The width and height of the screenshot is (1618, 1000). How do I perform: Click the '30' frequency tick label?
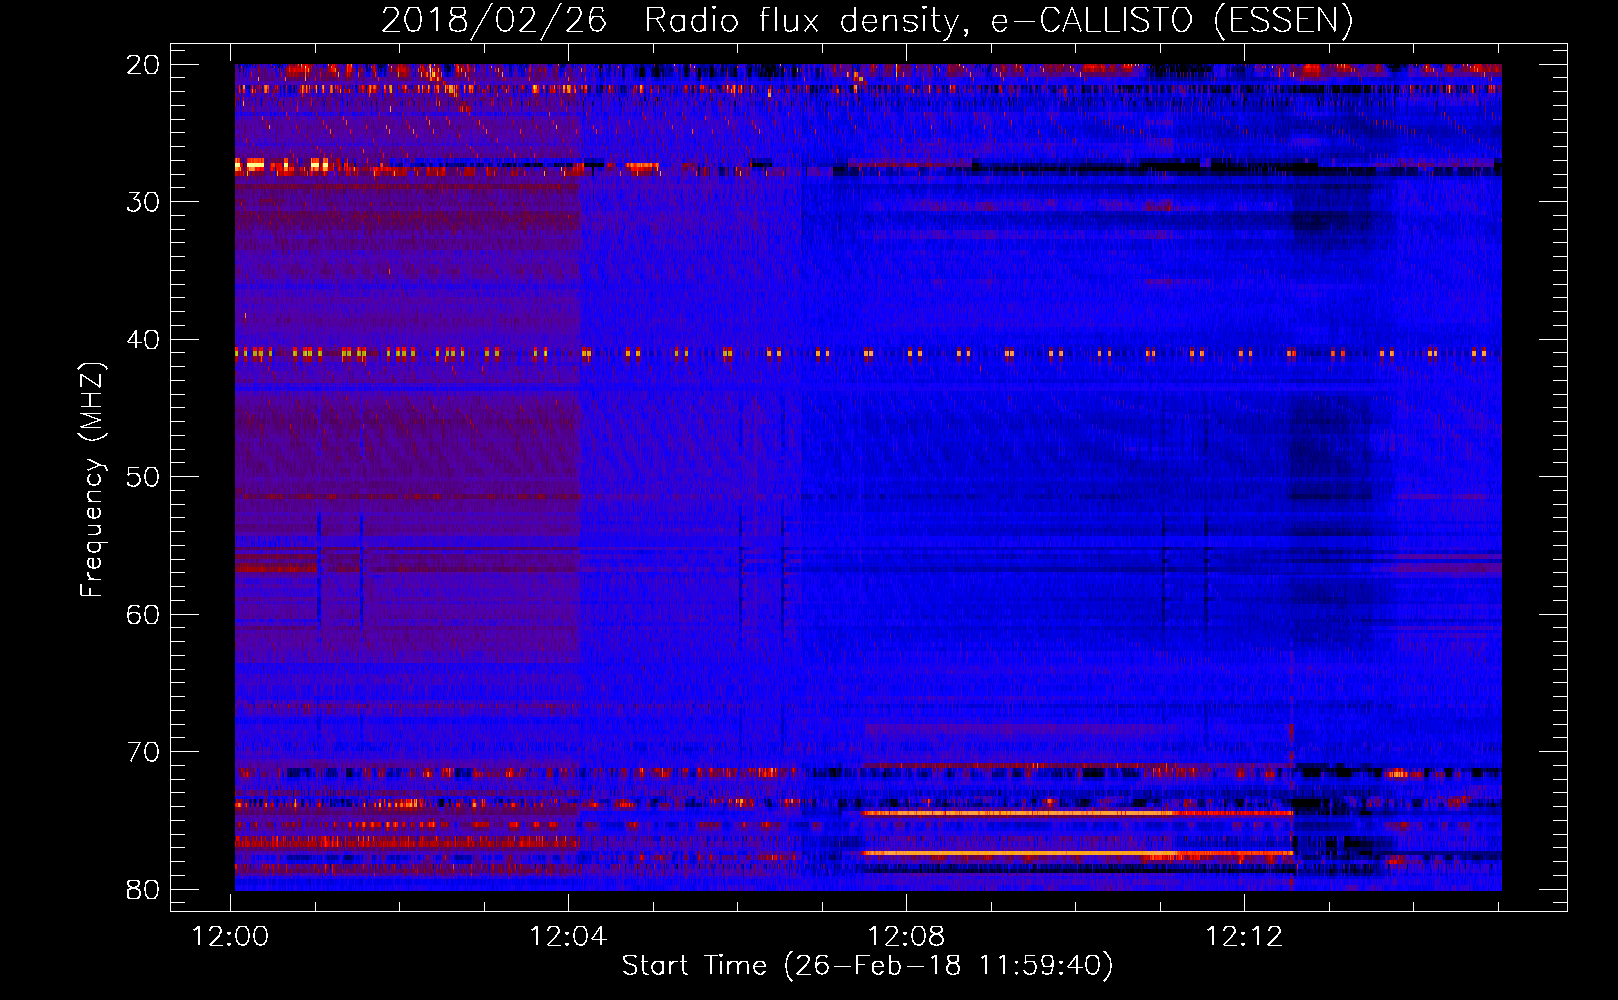(143, 202)
